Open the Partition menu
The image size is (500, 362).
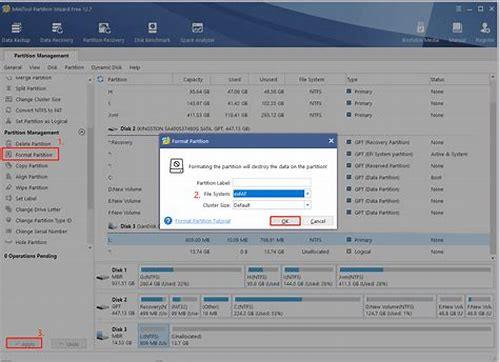coord(74,67)
